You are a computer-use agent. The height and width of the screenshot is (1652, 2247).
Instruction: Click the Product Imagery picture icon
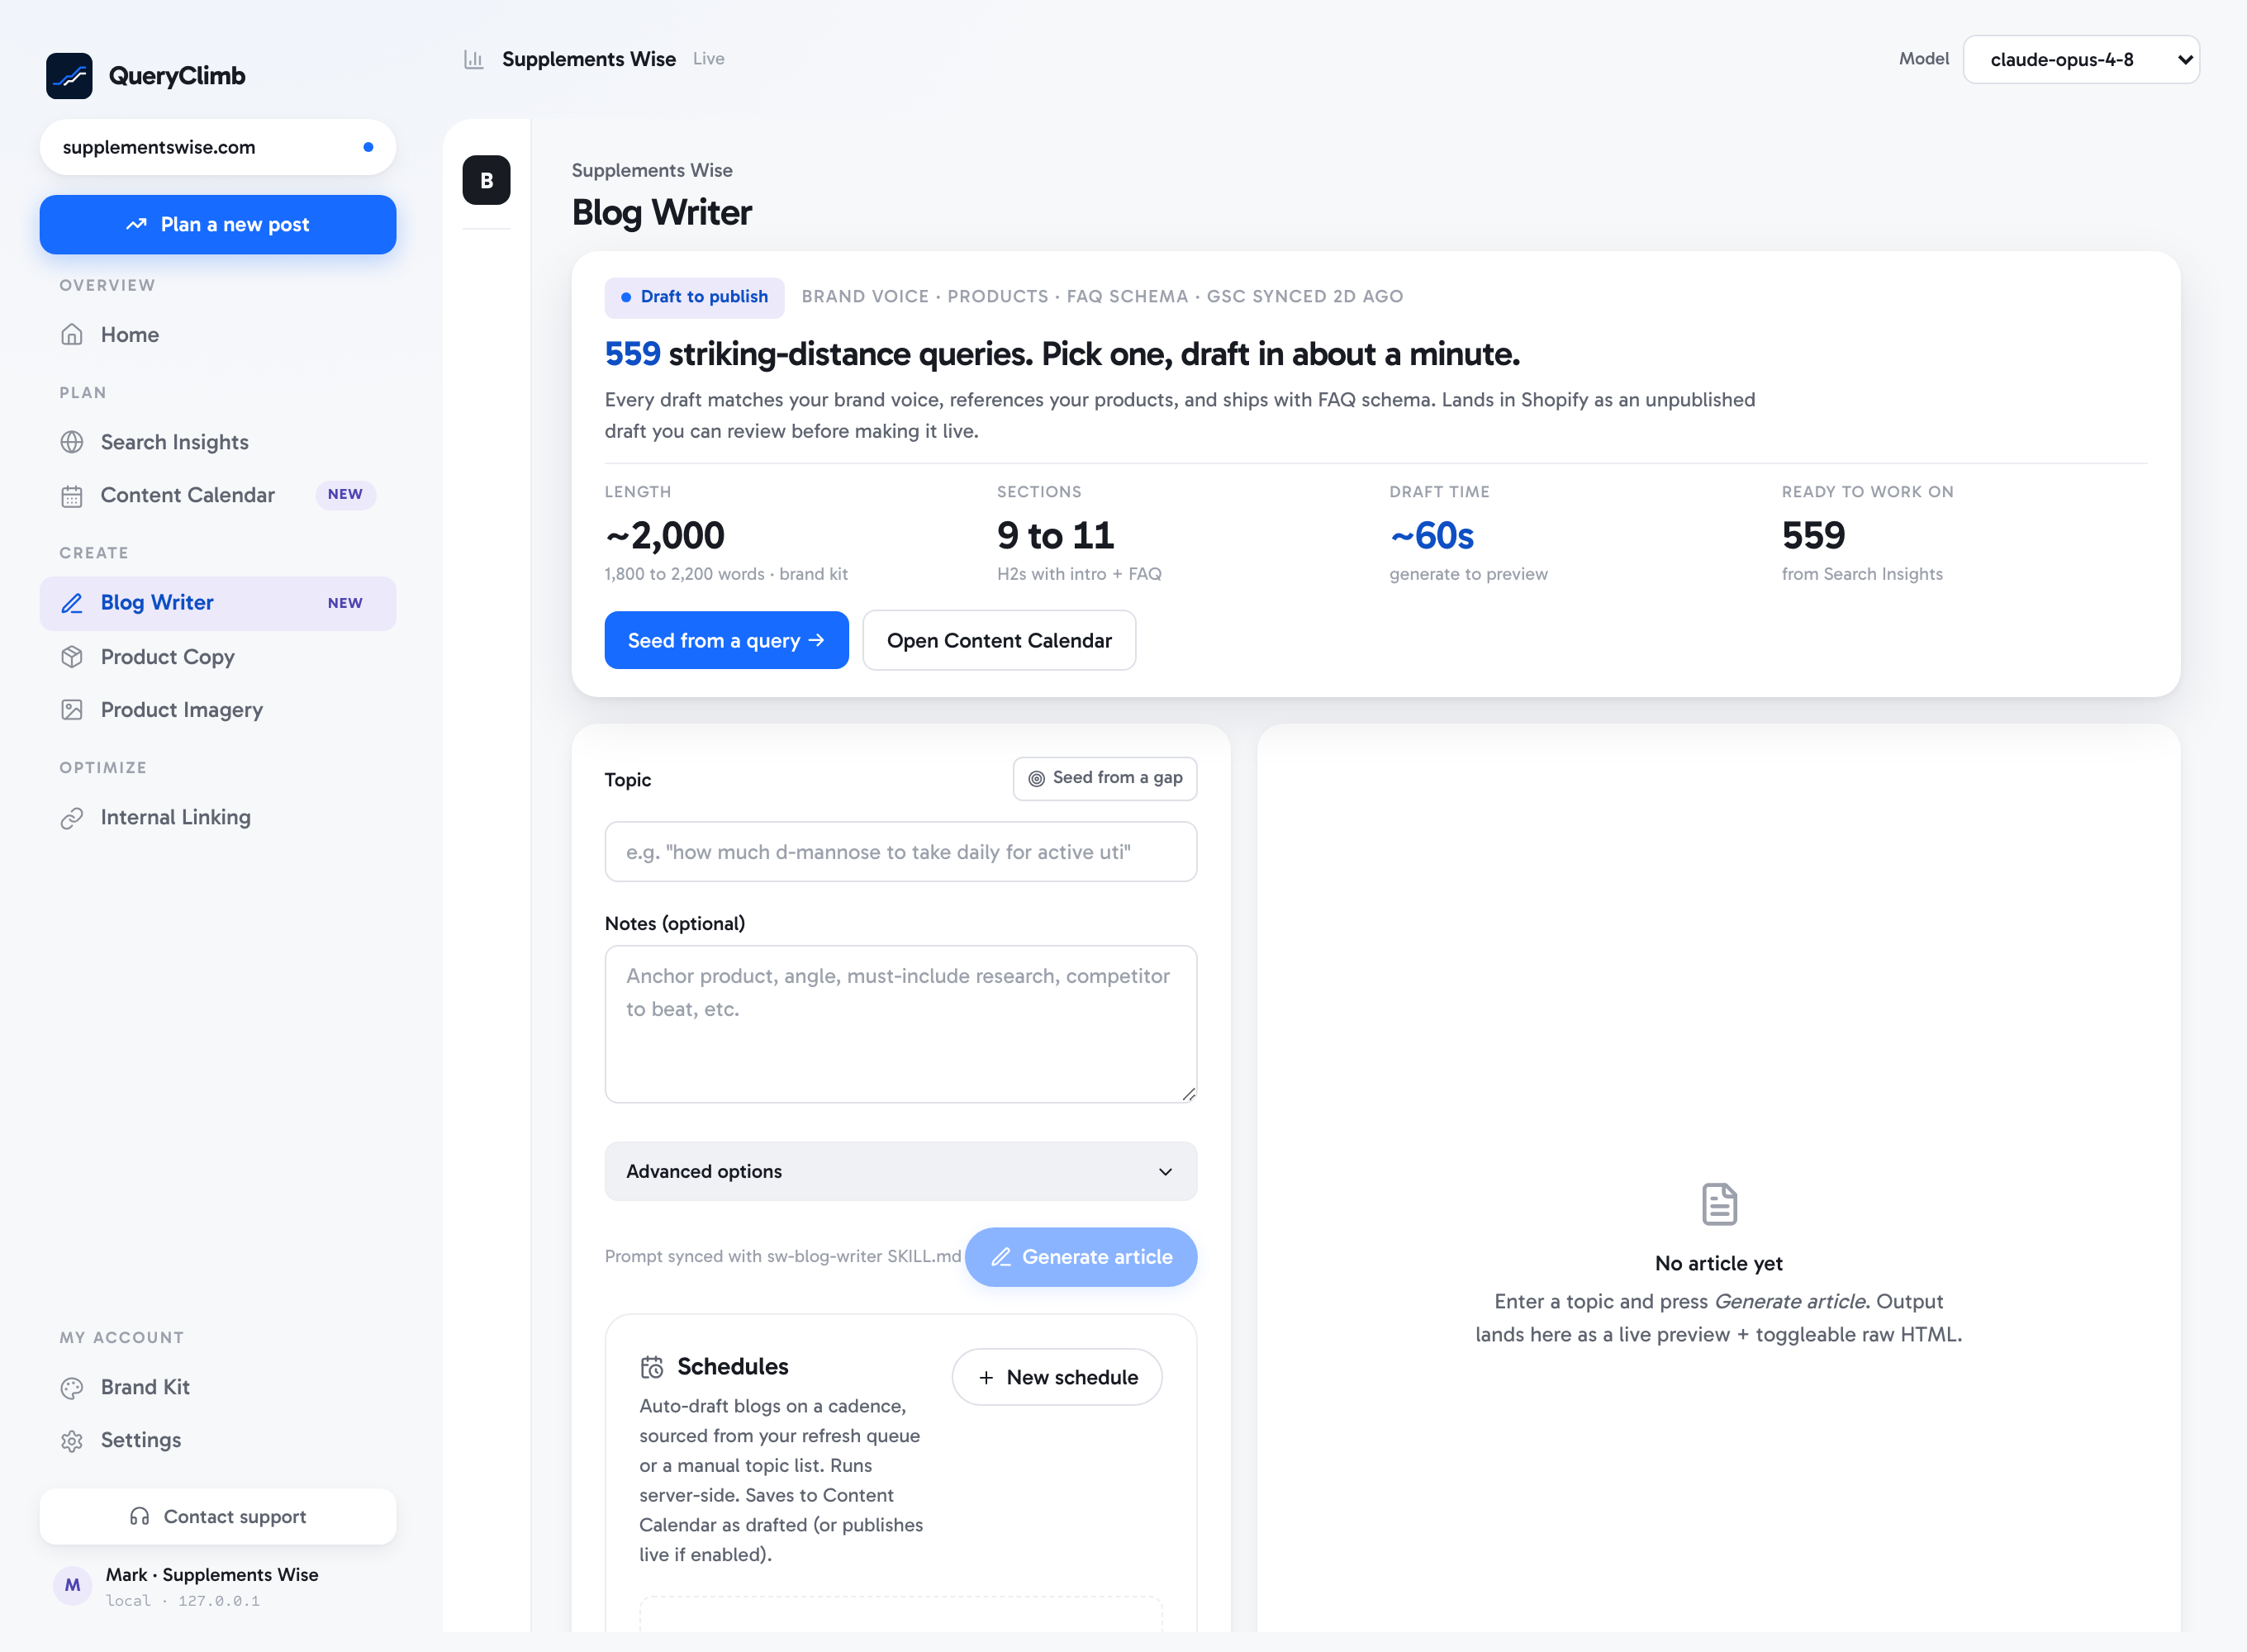(x=72, y=710)
